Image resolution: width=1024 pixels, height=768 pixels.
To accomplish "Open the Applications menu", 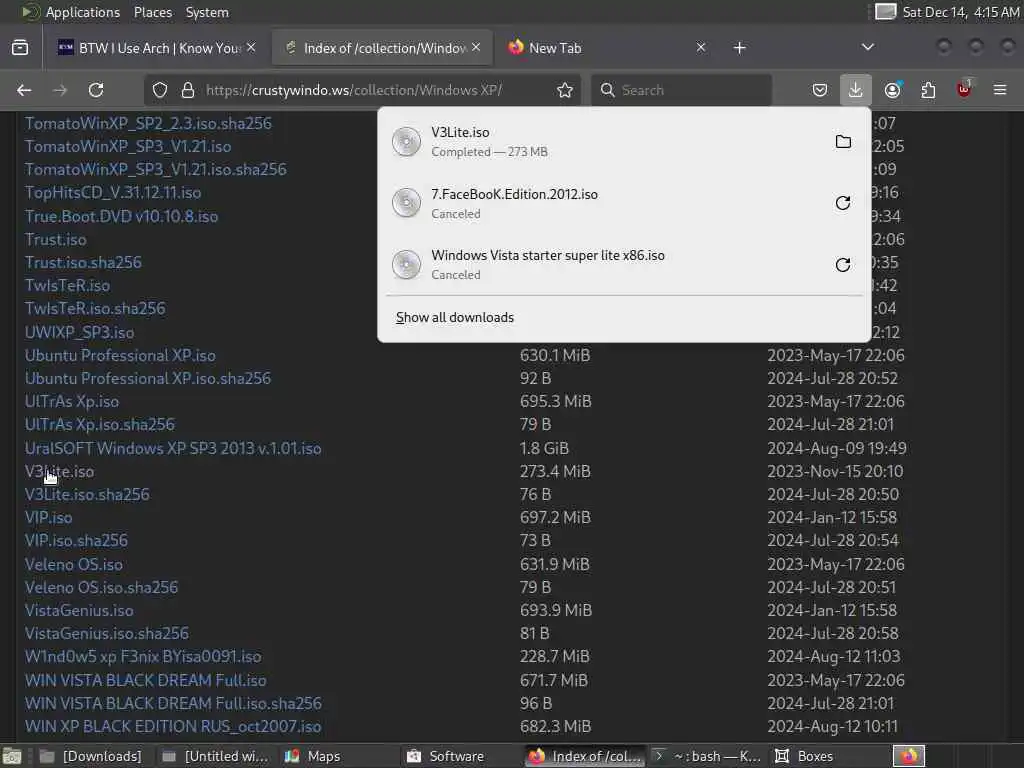I will [83, 12].
